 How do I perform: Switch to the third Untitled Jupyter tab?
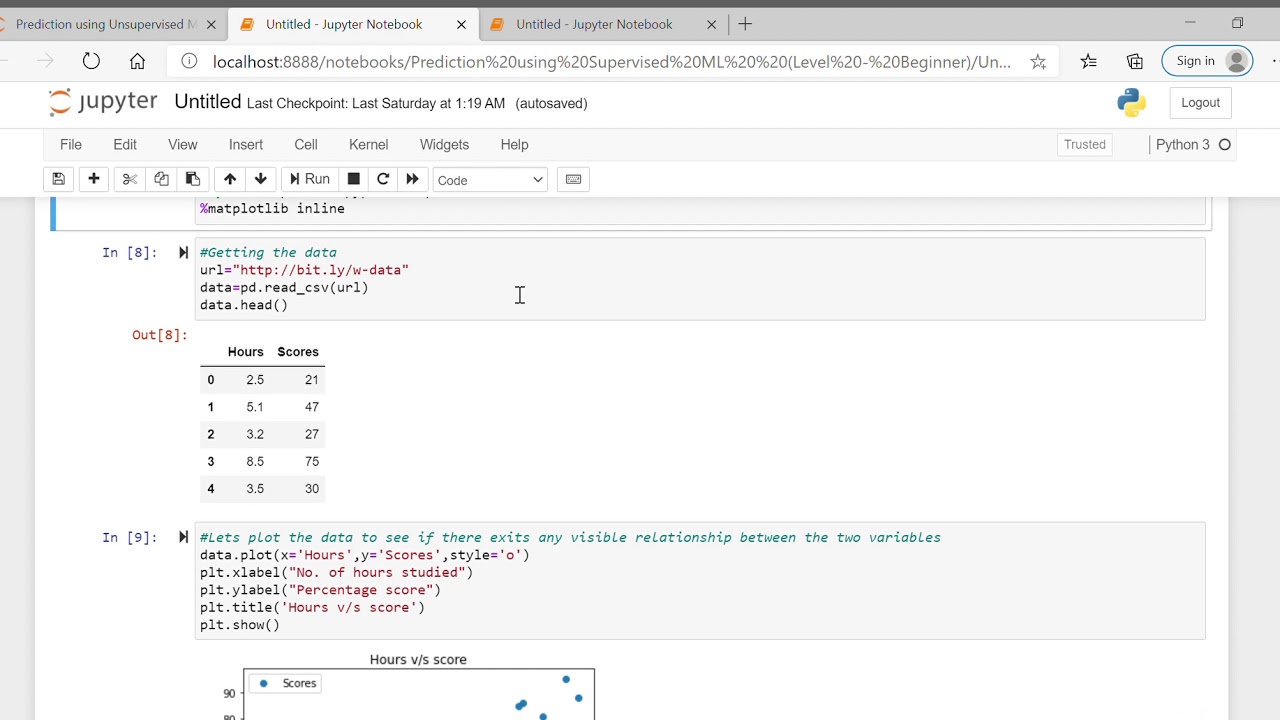click(x=594, y=24)
